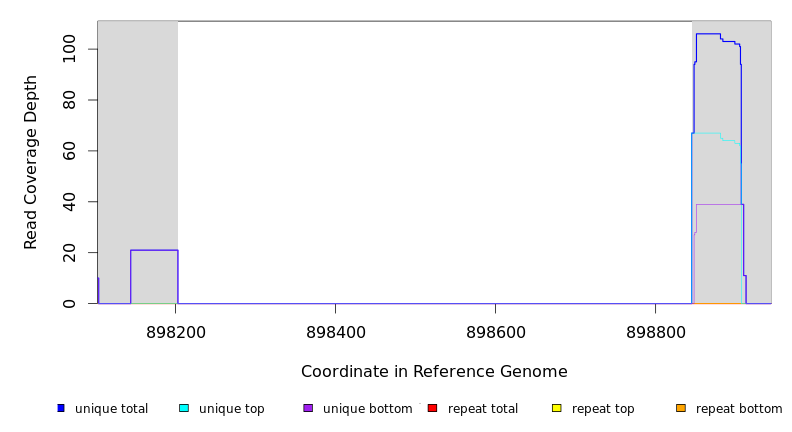This screenshot has width=792, height=432.
Task: Click the yellow repeat top legend swatch
Action: pyautogui.click(x=556, y=408)
